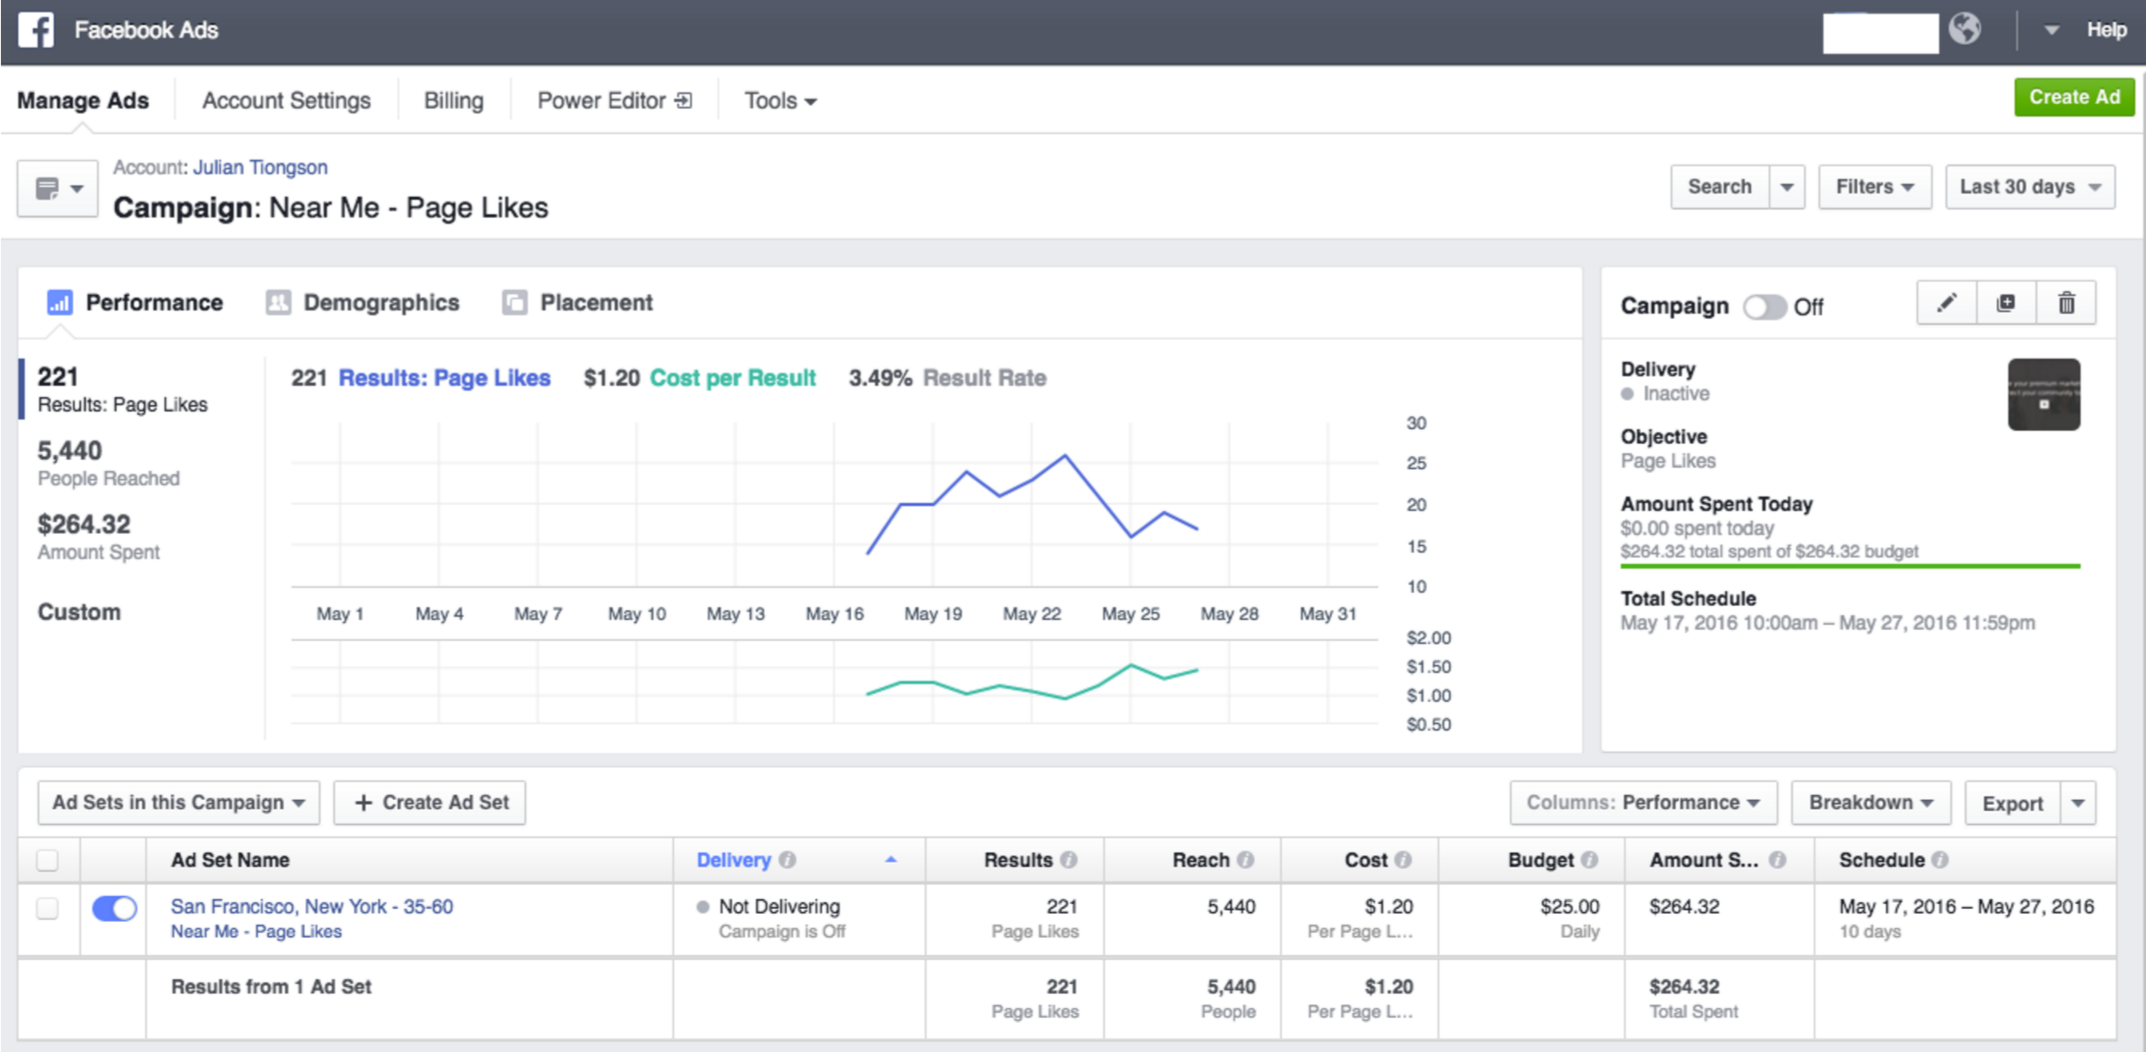Image resolution: width=2146 pixels, height=1052 pixels.
Task: Open the Near Me - Page Likes link under ad set
Action: pos(256,931)
